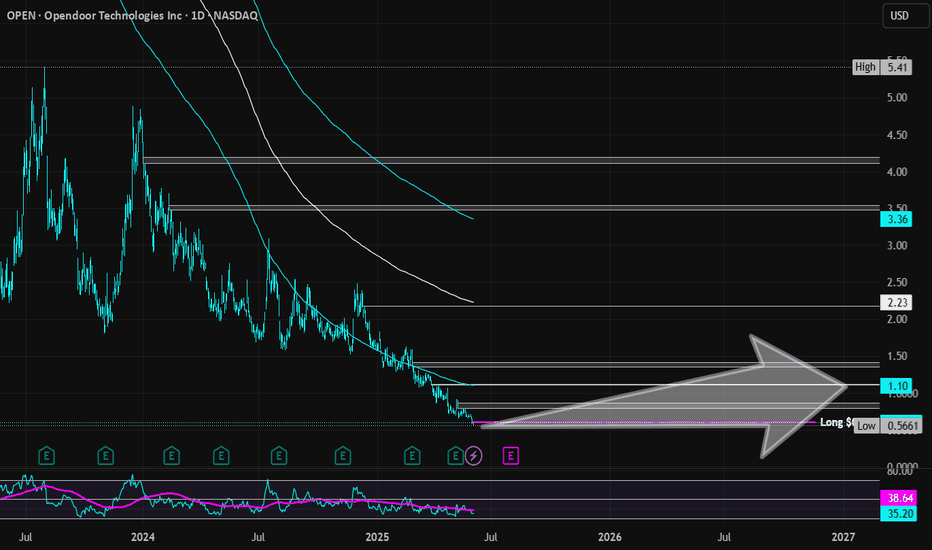The height and width of the screenshot is (550, 932).
Task: Click the OPEN Opendoor Technologies symbol title
Action: click(x=132, y=15)
